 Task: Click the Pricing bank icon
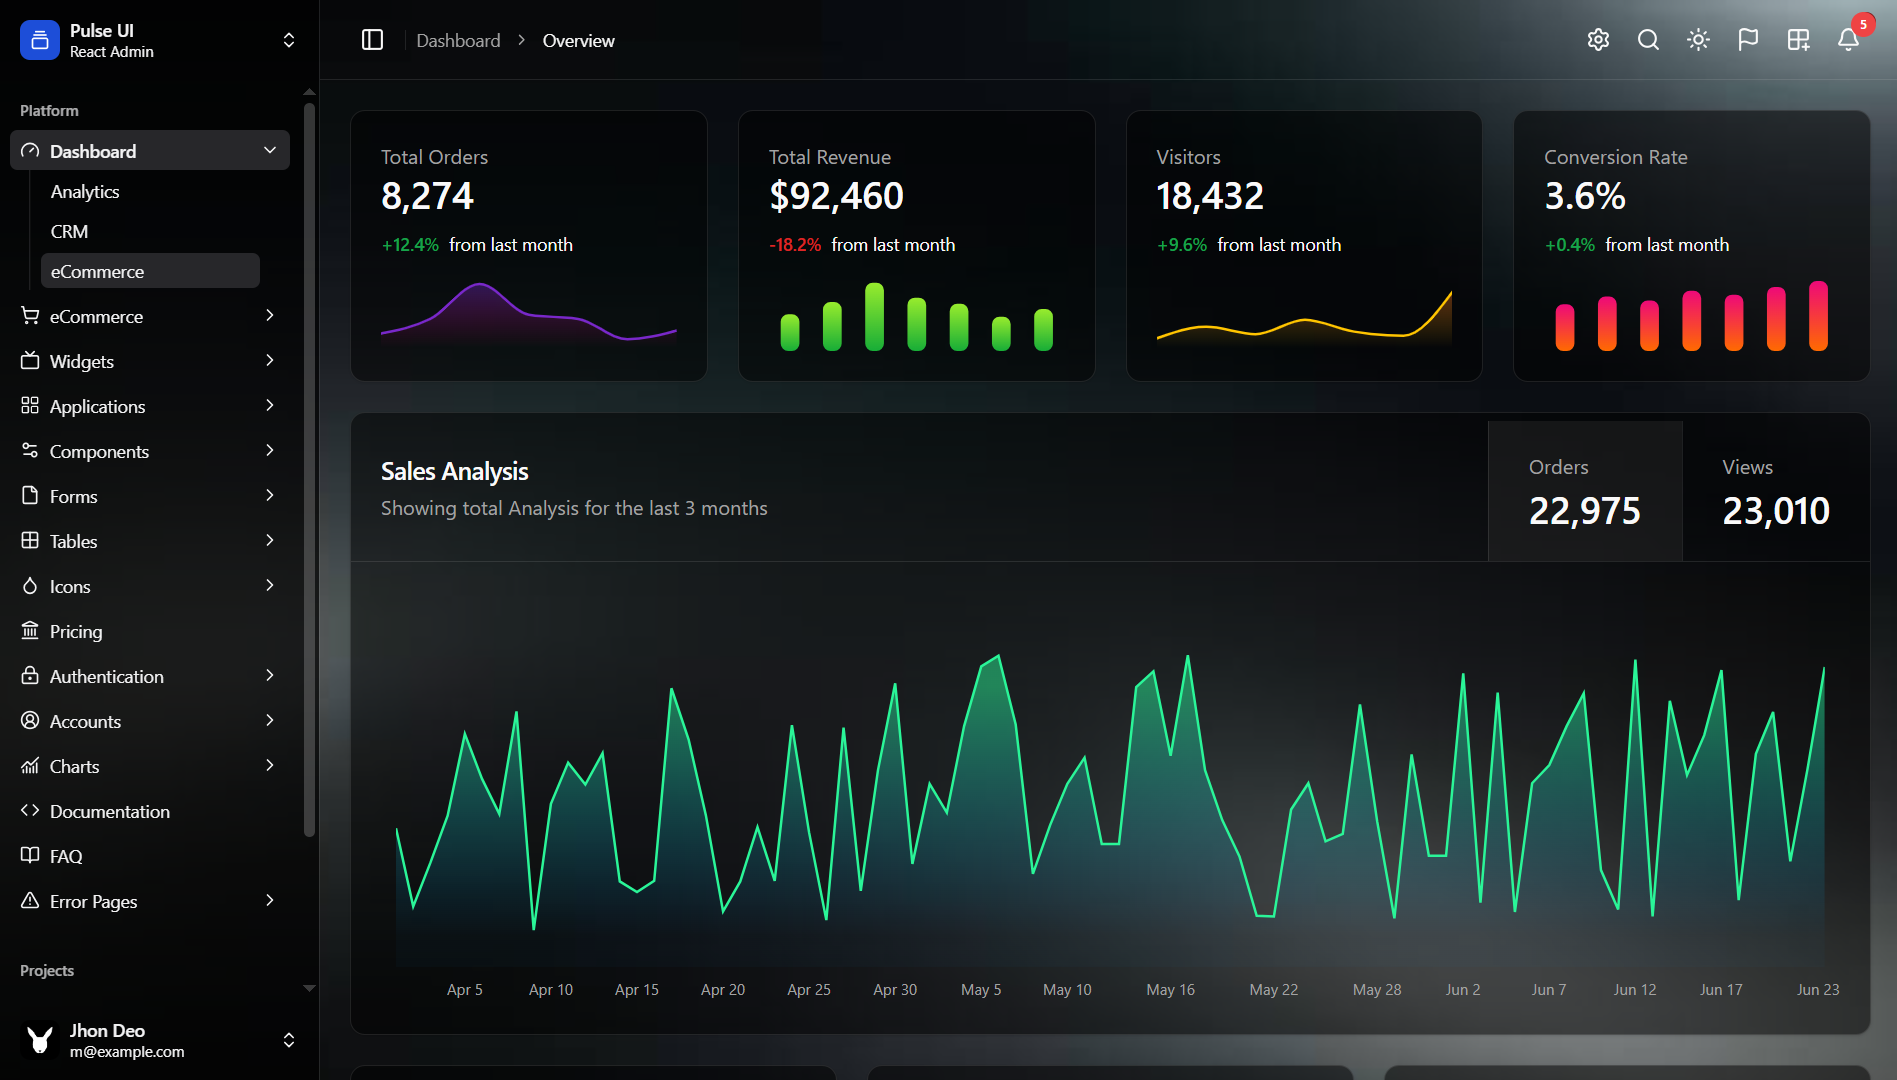pos(30,630)
